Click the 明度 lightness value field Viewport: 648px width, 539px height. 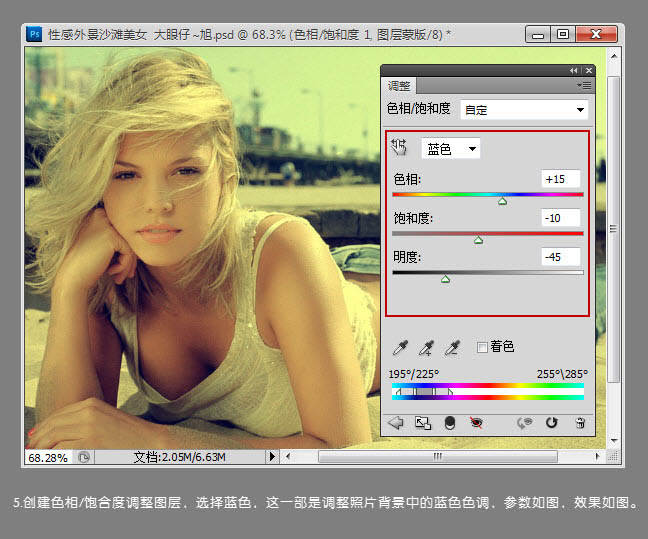[560, 257]
